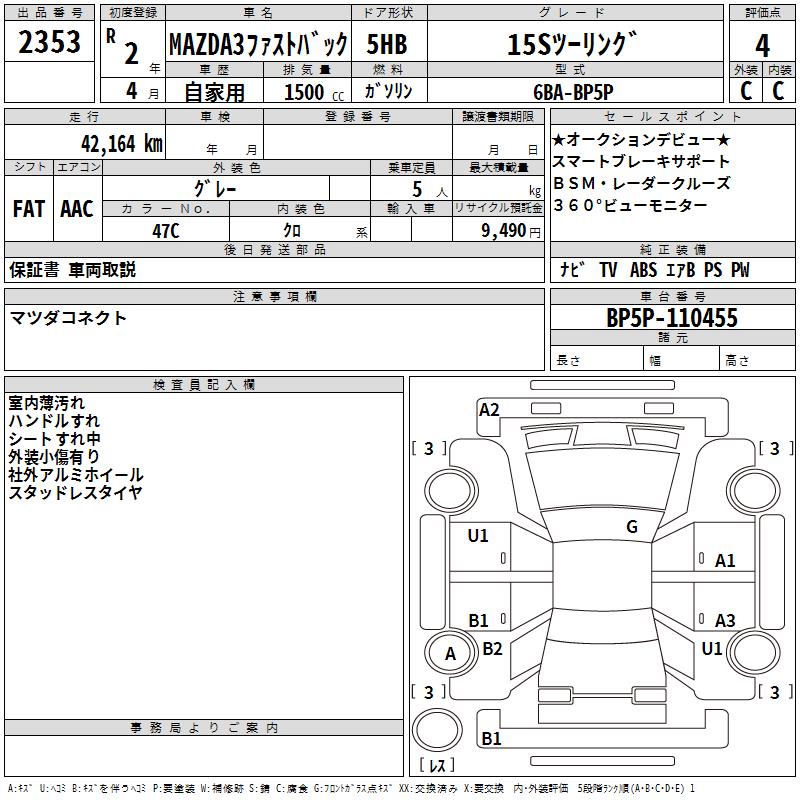The height and width of the screenshot is (800, 800).
Task: Select the 譲渡書類期限 header
Action: click(498, 116)
